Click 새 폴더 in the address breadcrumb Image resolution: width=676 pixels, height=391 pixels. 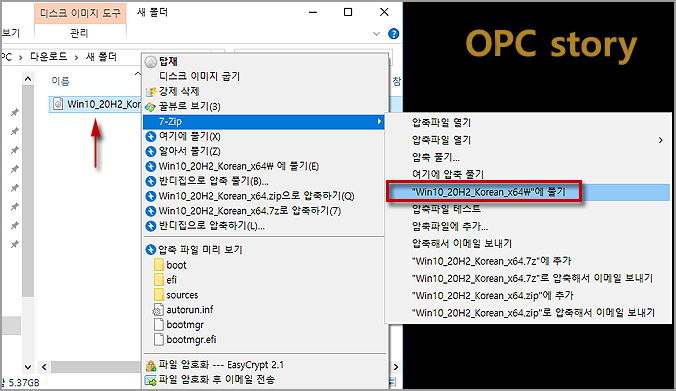(101, 57)
